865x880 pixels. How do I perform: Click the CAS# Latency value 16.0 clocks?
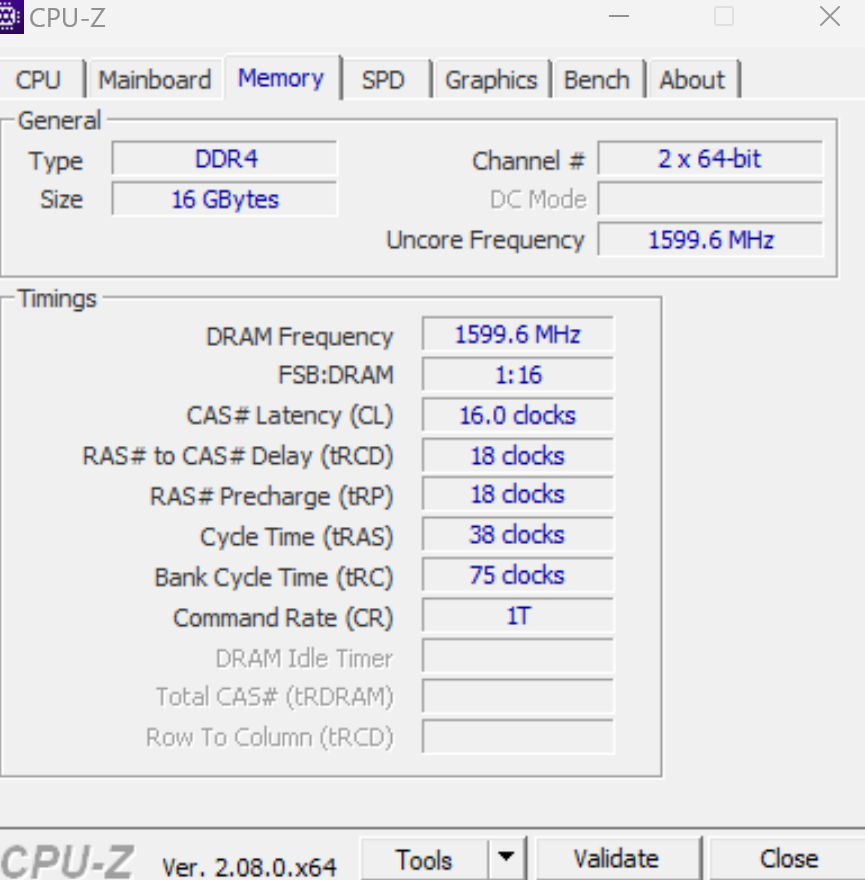click(518, 415)
